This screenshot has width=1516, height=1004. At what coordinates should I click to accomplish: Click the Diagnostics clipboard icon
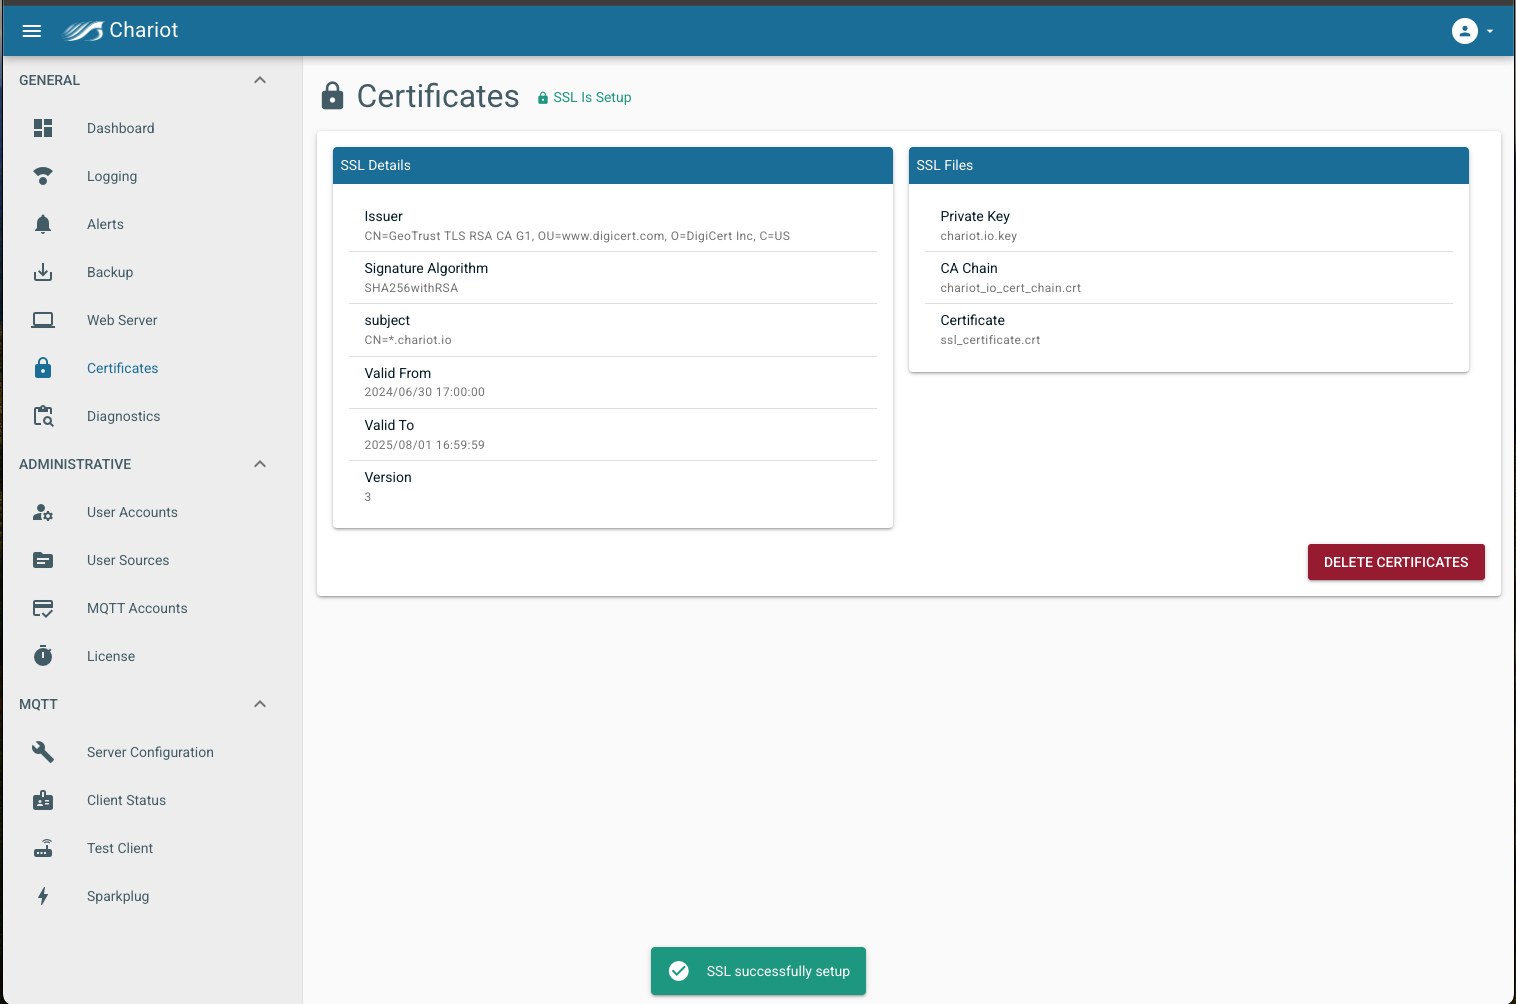click(x=43, y=416)
